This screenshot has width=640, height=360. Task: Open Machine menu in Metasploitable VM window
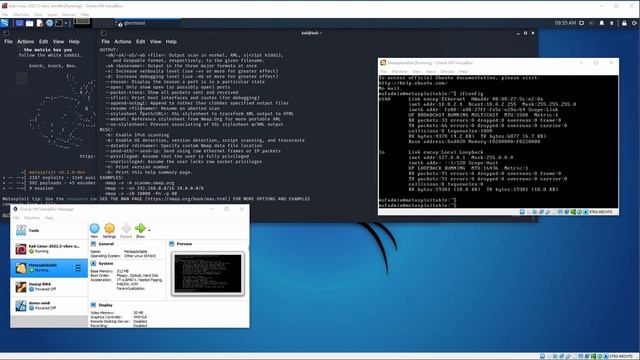[399, 71]
